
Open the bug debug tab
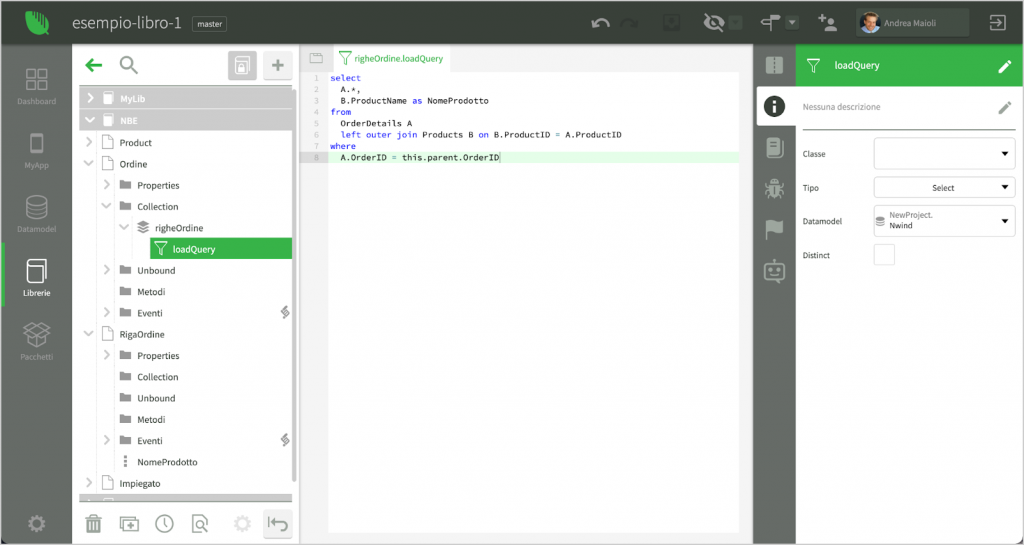[774, 189]
